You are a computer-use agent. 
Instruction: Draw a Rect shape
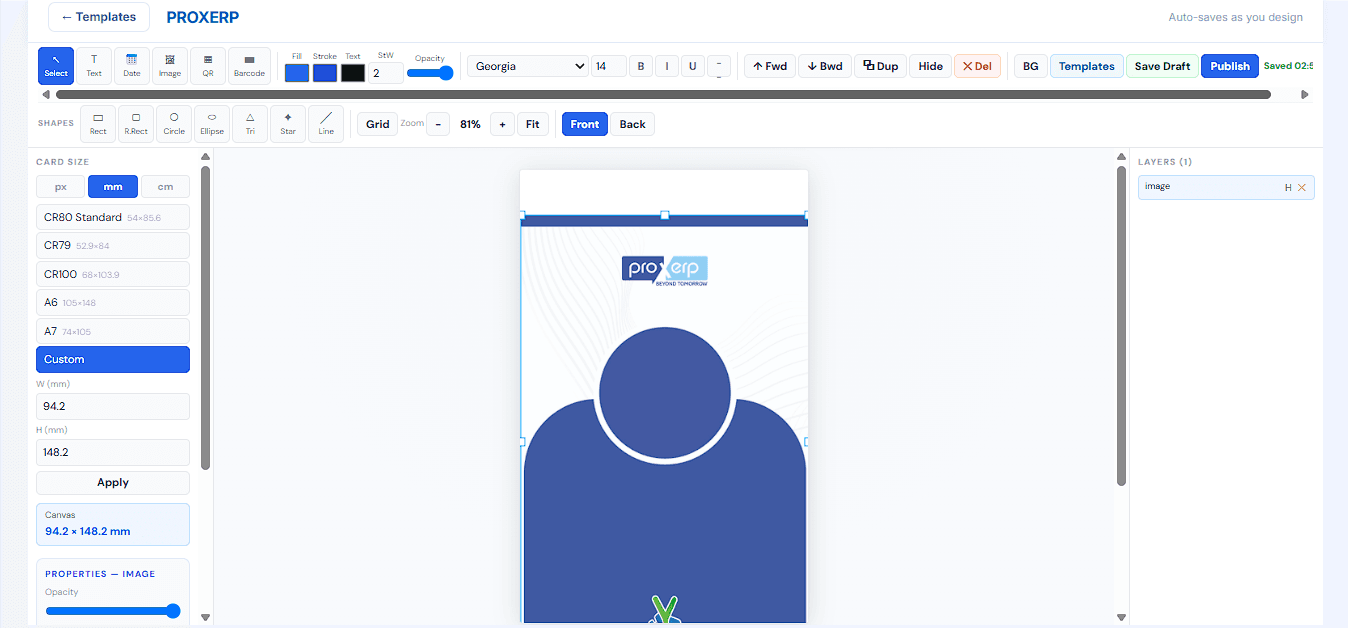[x=98, y=124]
